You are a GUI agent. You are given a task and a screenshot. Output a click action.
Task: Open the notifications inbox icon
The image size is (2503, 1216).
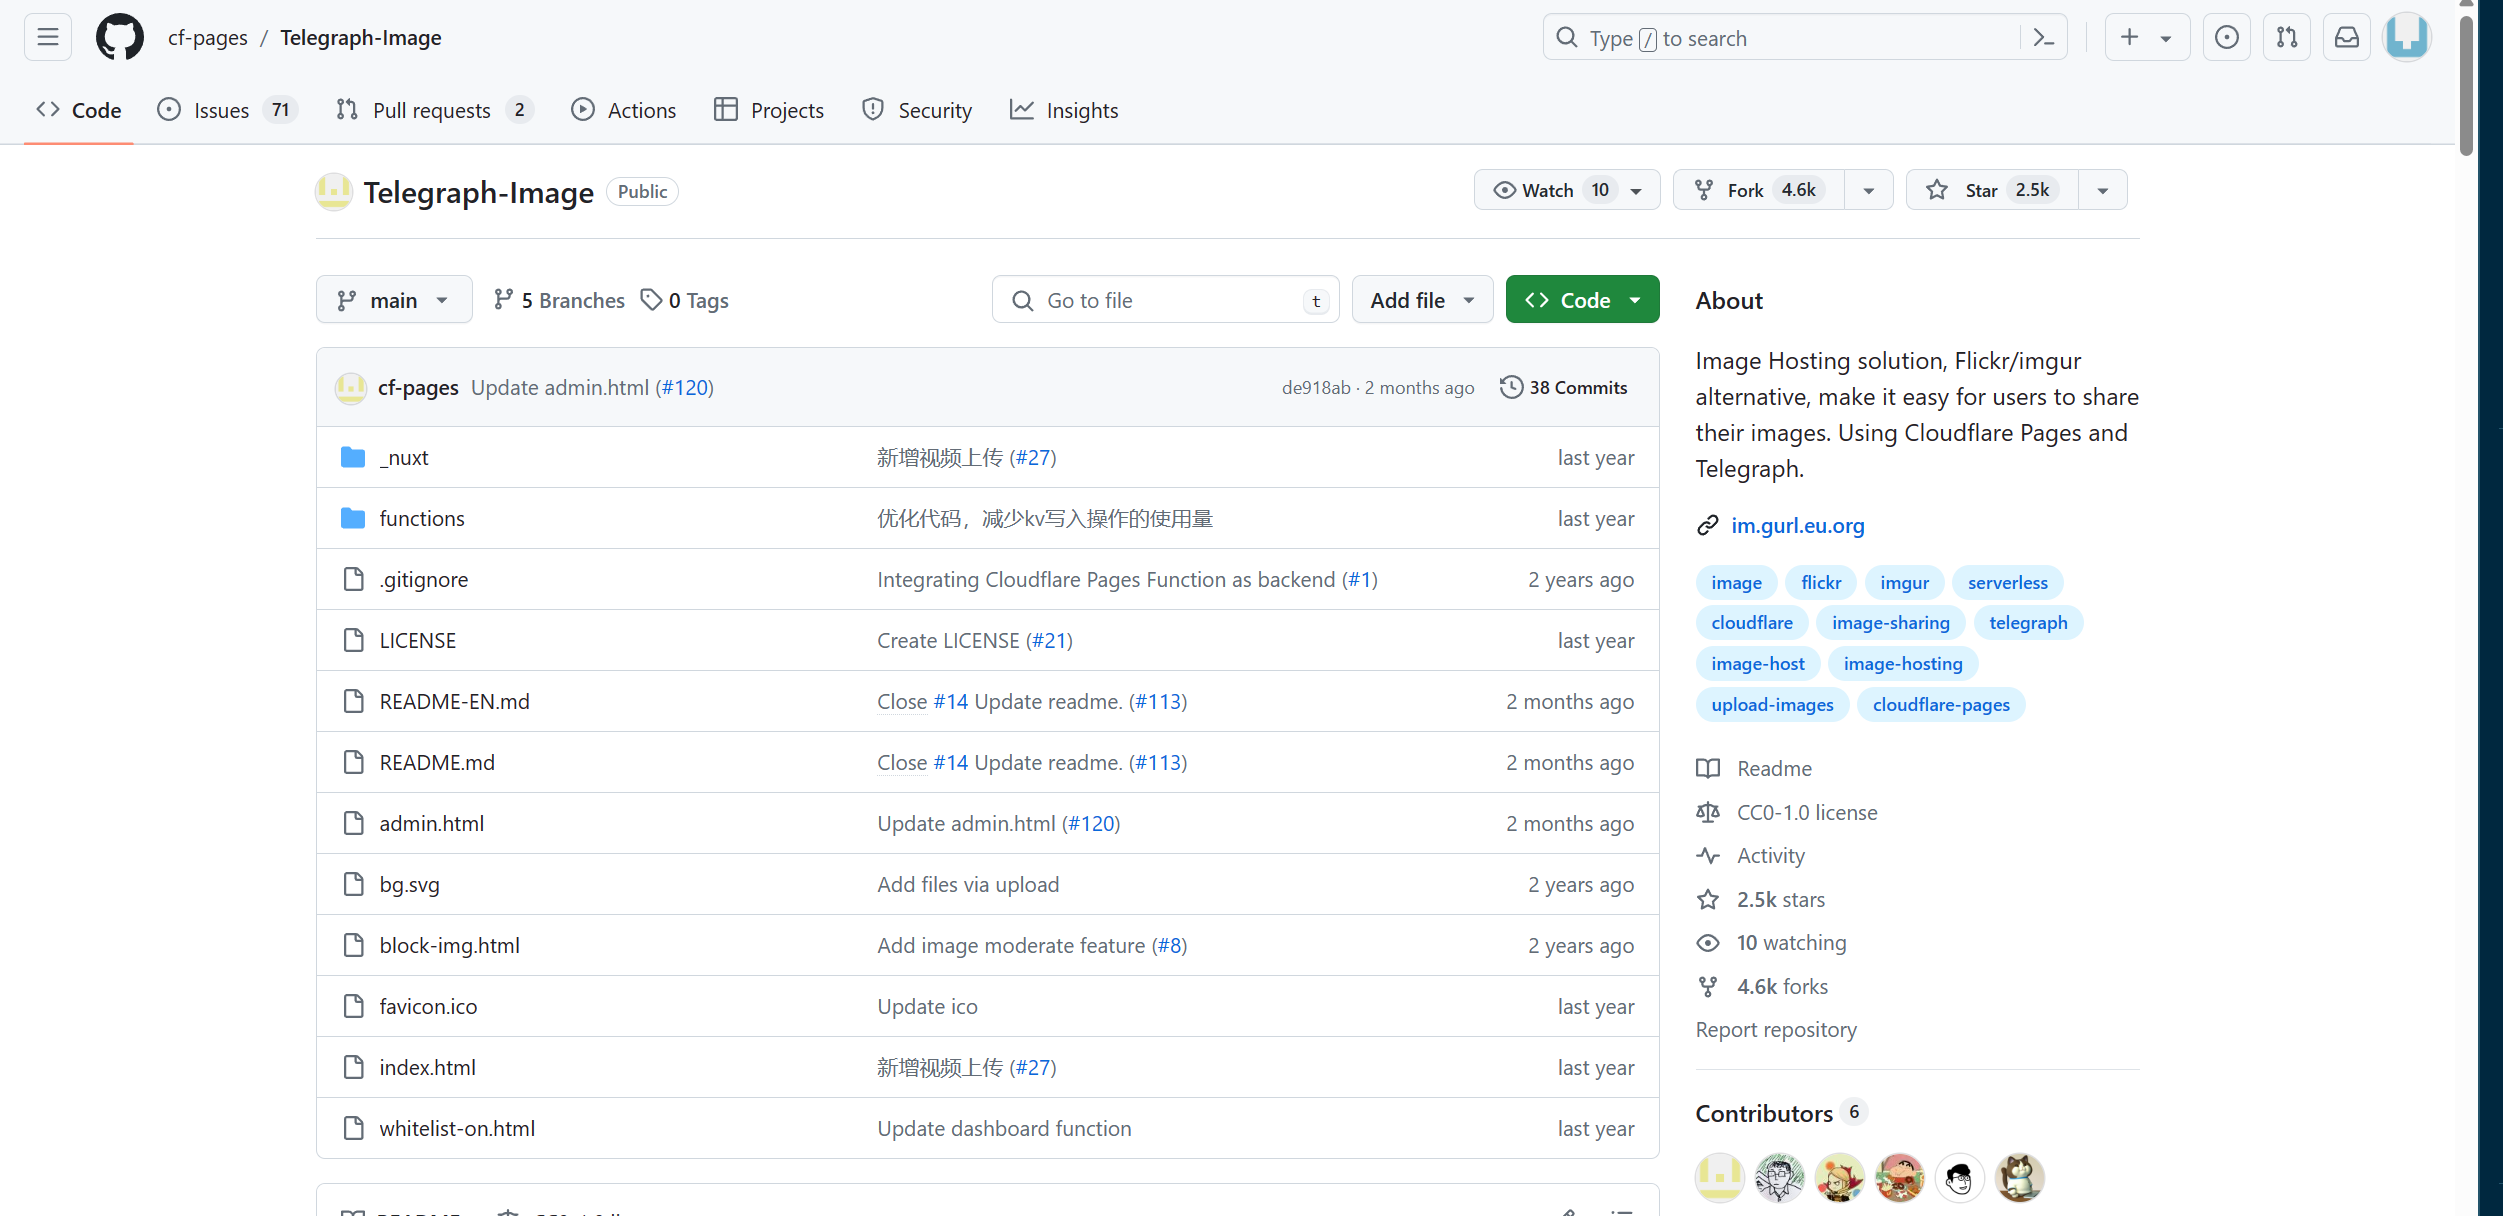coord(2346,38)
